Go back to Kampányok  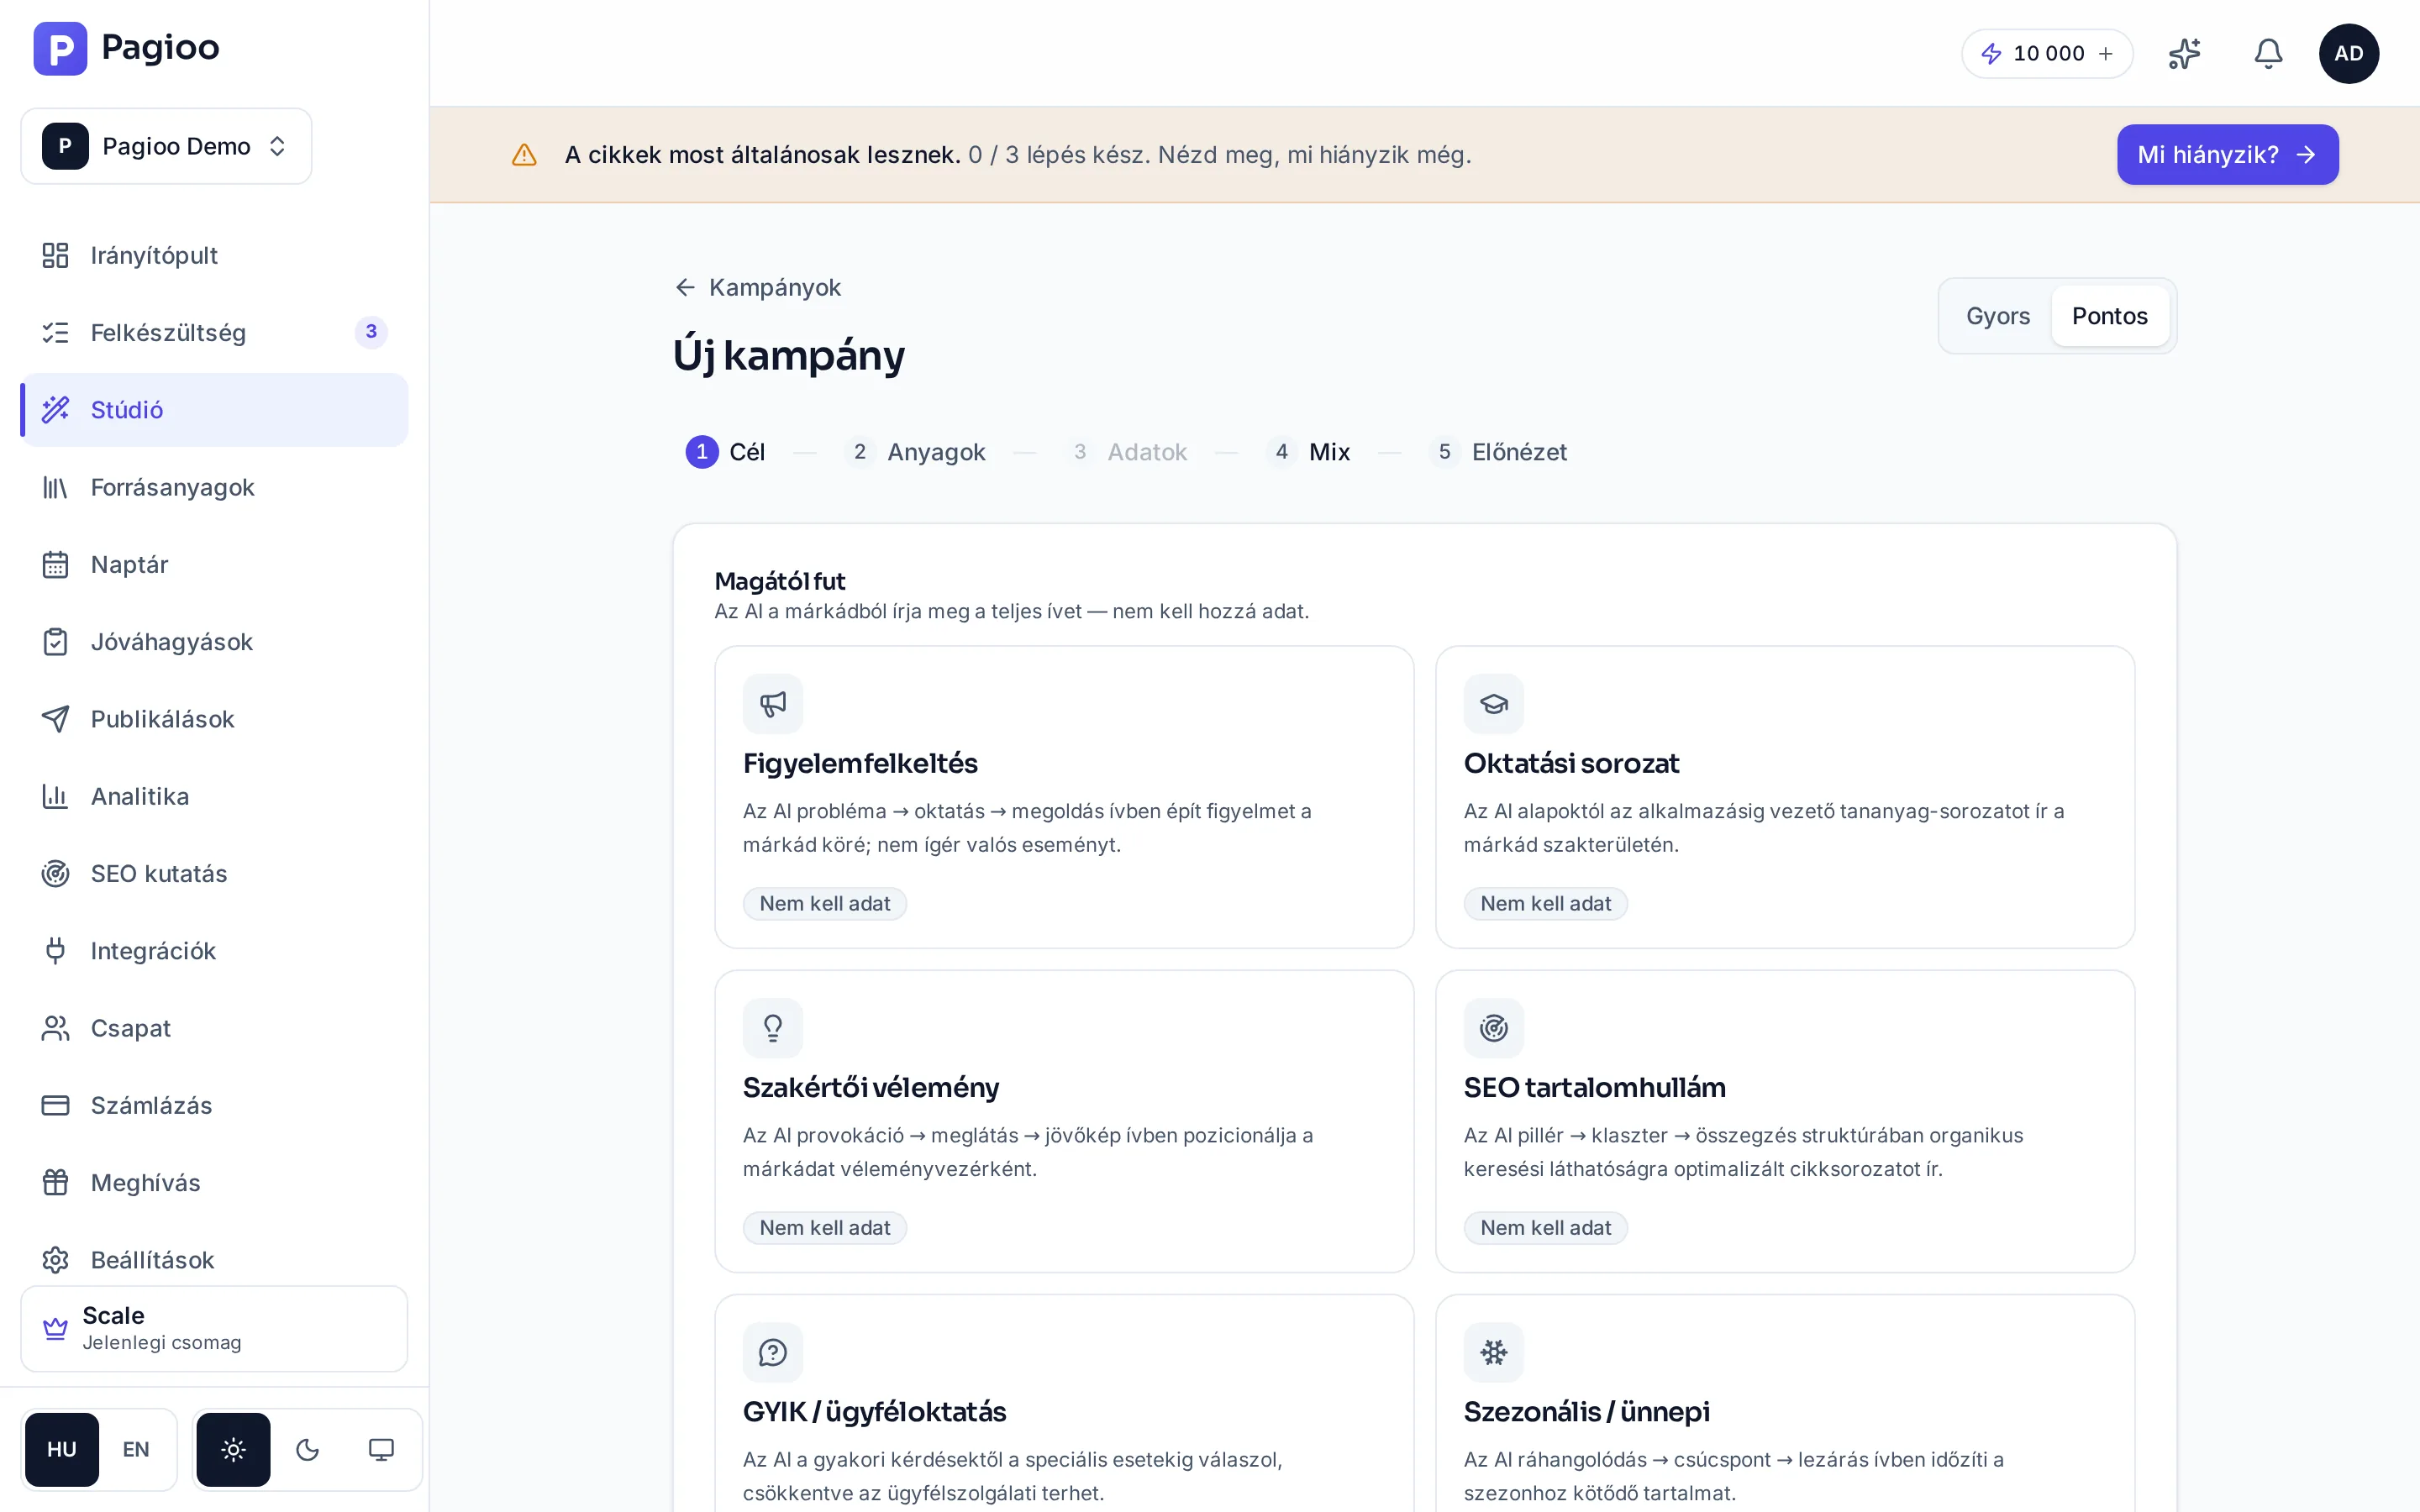(x=758, y=287)
